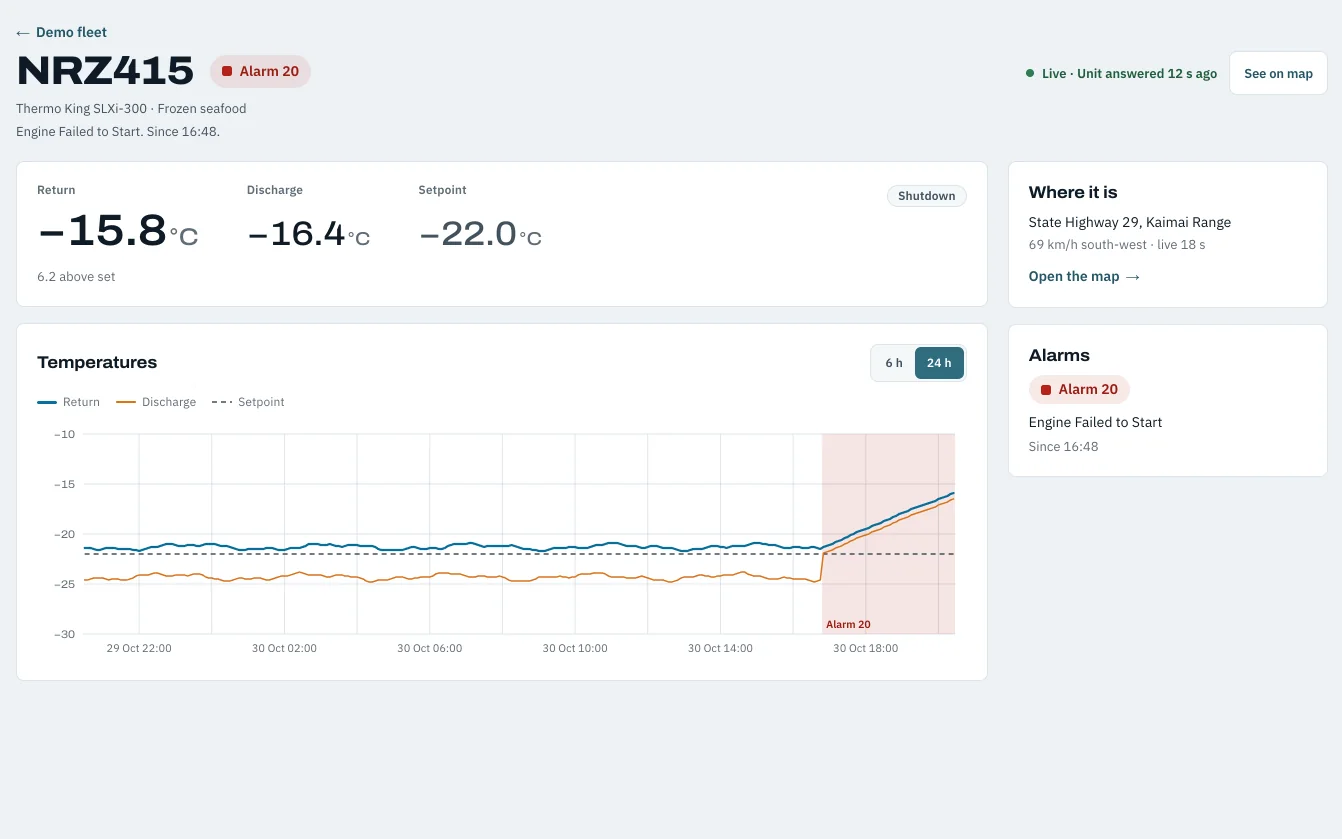The width and height of the screenshot is (1342, 839).
Task: Click 'Engine Failed to Start. Since 16:48.' header line
Action: (x=118, y=131)
